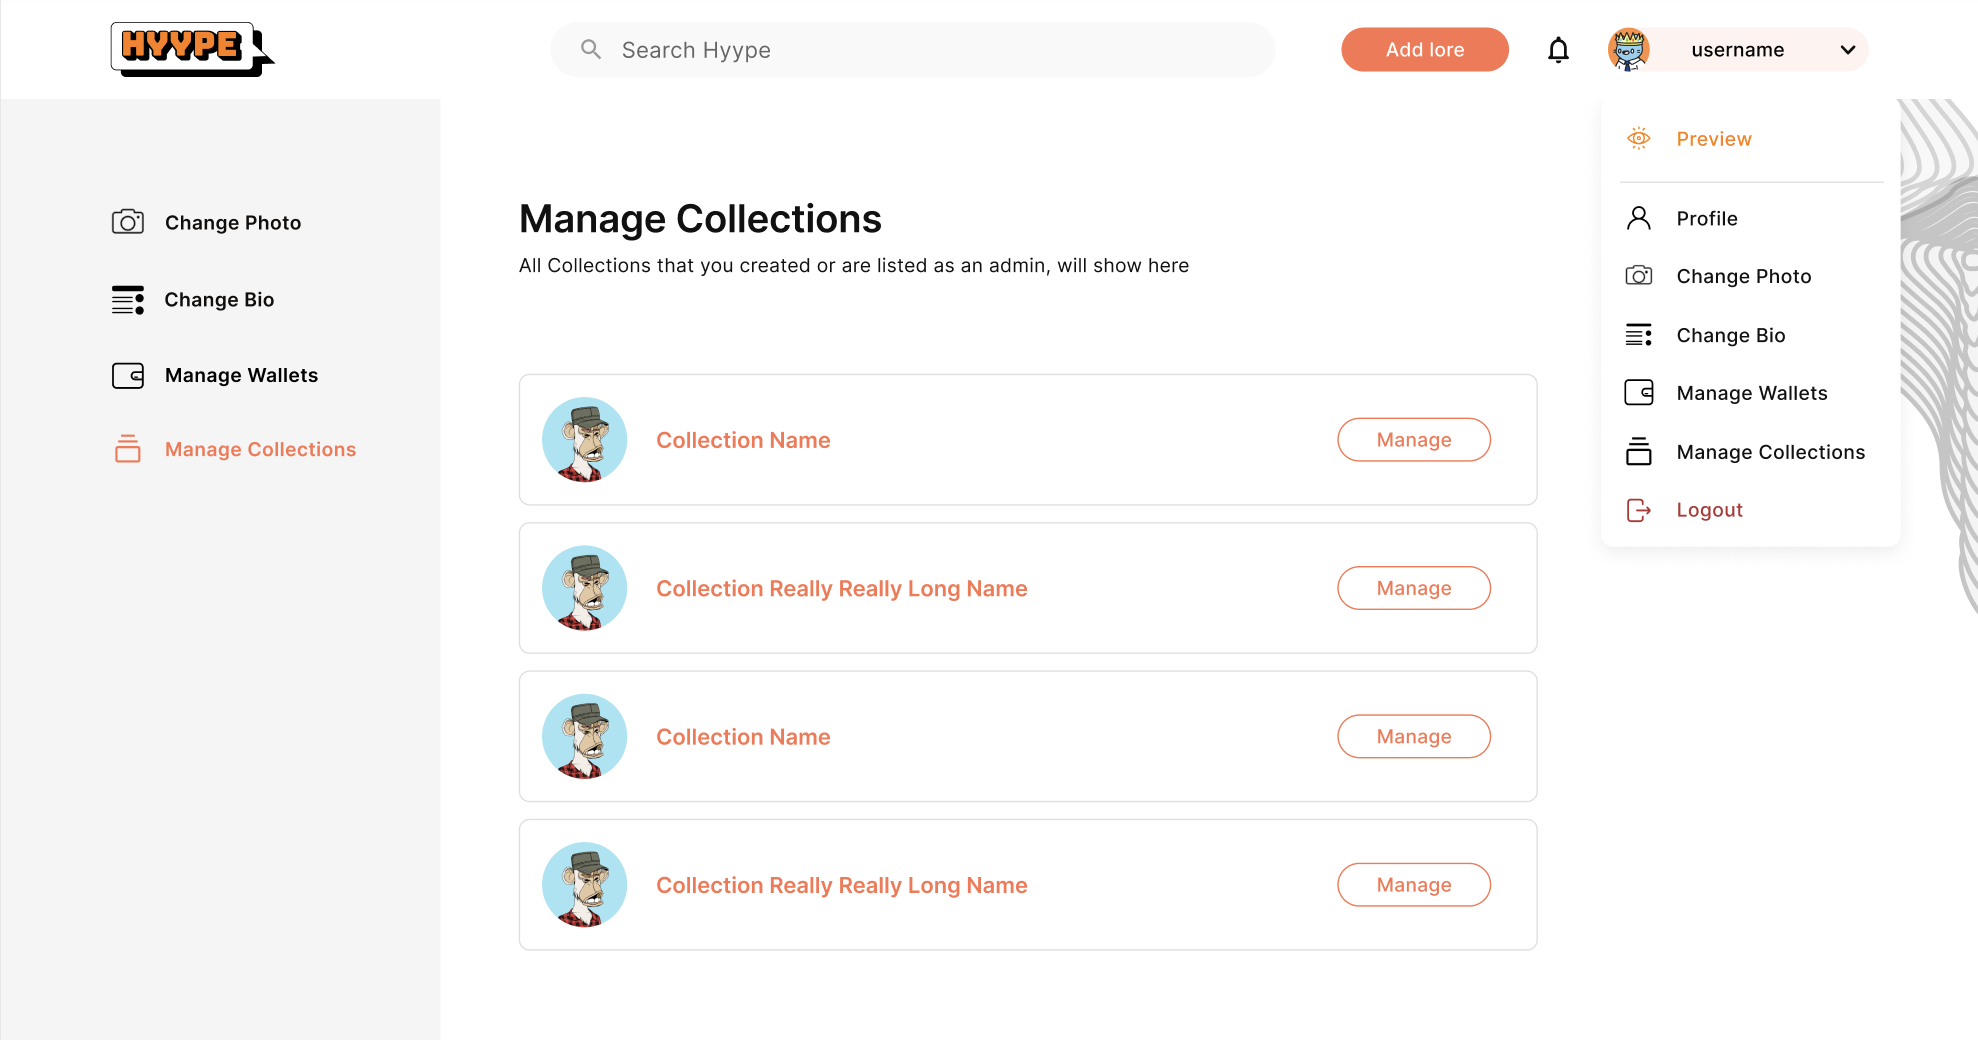
Task: Open the second collection's Really Long Name link
Action: (x=842, y=589)
